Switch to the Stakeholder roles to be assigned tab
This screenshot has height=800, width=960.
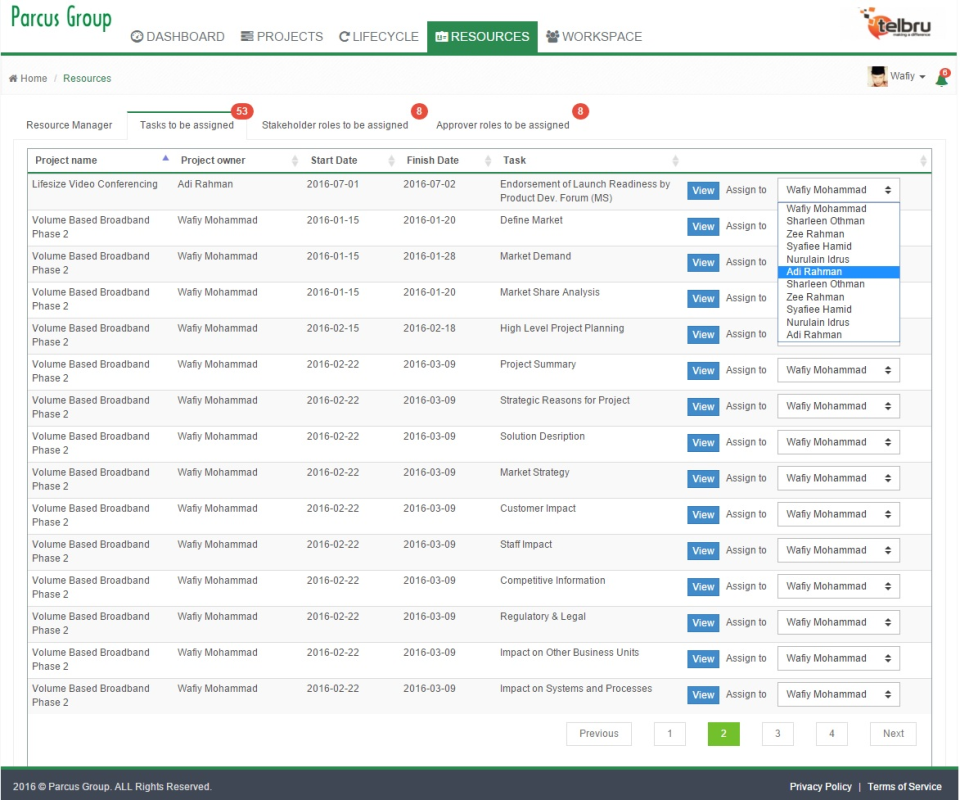[x=335, y=126]
